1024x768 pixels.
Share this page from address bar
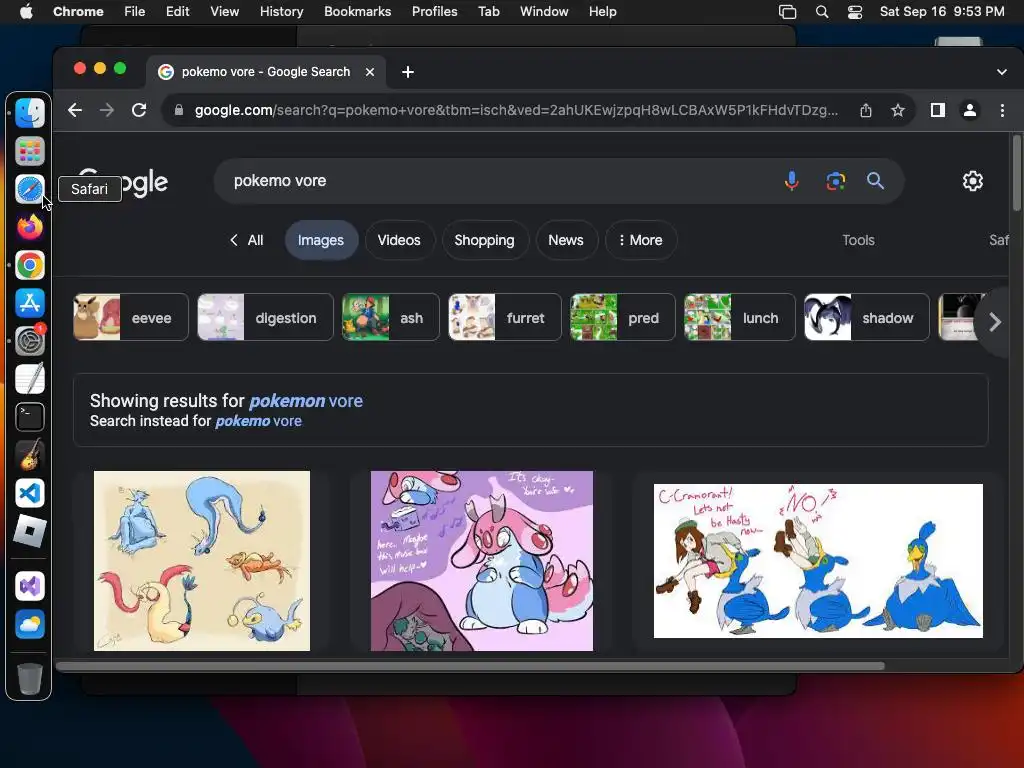[865, 110]
